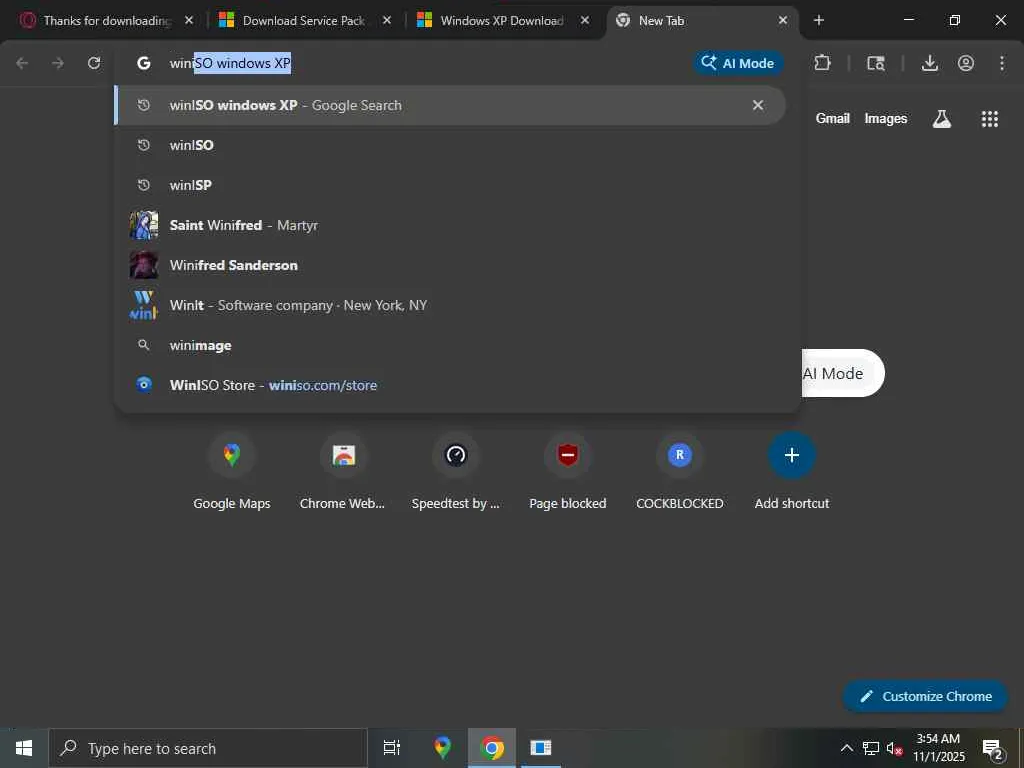Select the Saint Winifred - Martyr suggestion
The width and height of the screenshot is (1024, 768).
click(450, 225)
